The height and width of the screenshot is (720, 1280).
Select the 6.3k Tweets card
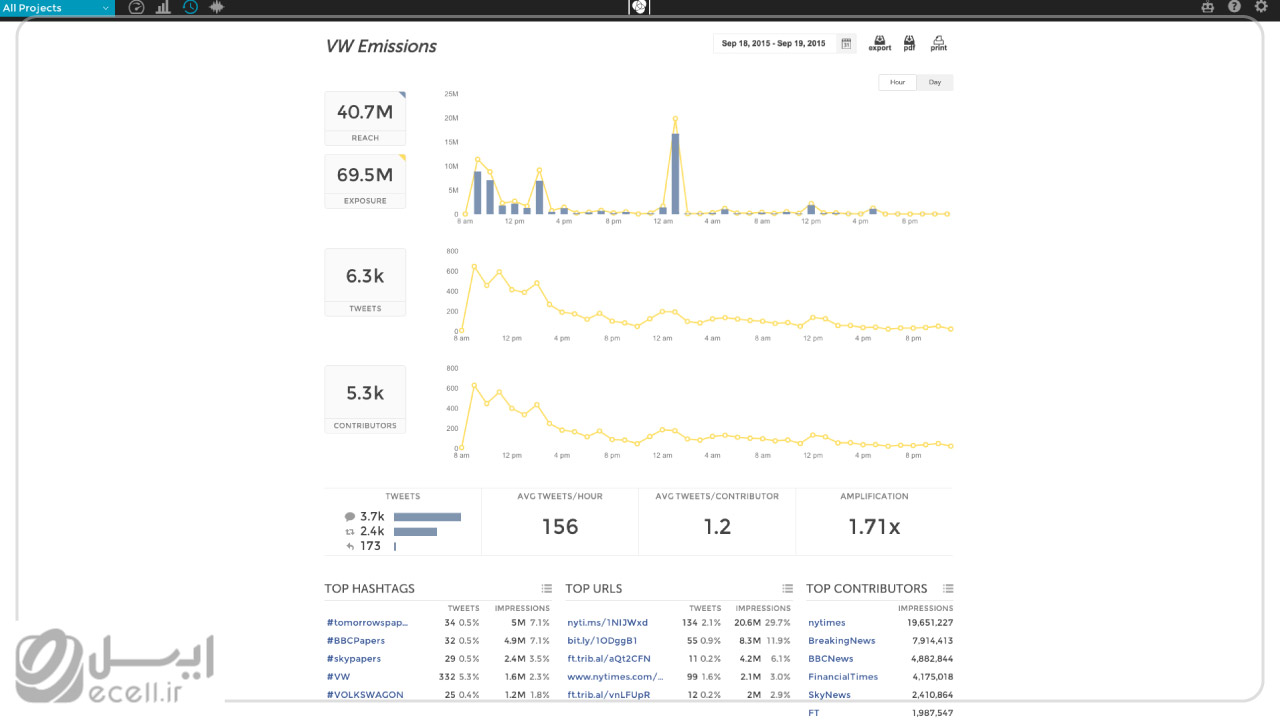click(365, 282)
